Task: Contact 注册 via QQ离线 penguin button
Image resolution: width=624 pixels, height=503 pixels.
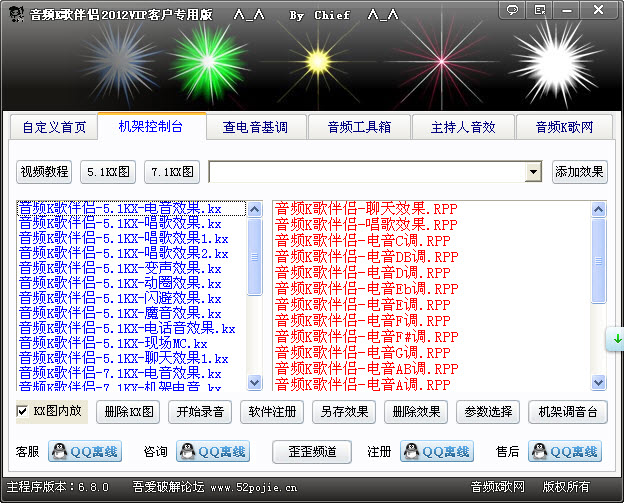Action: 437,451
